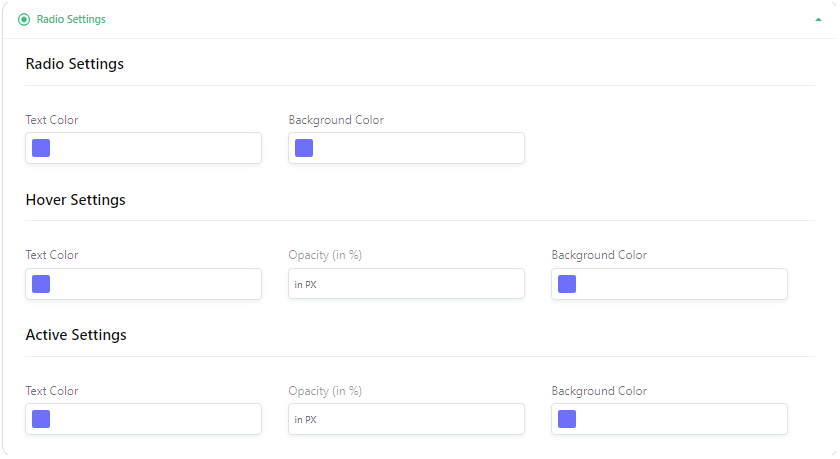Open the Active Settings Background Color swatch
The image size is (840, 459).
(x=567, y=419)
